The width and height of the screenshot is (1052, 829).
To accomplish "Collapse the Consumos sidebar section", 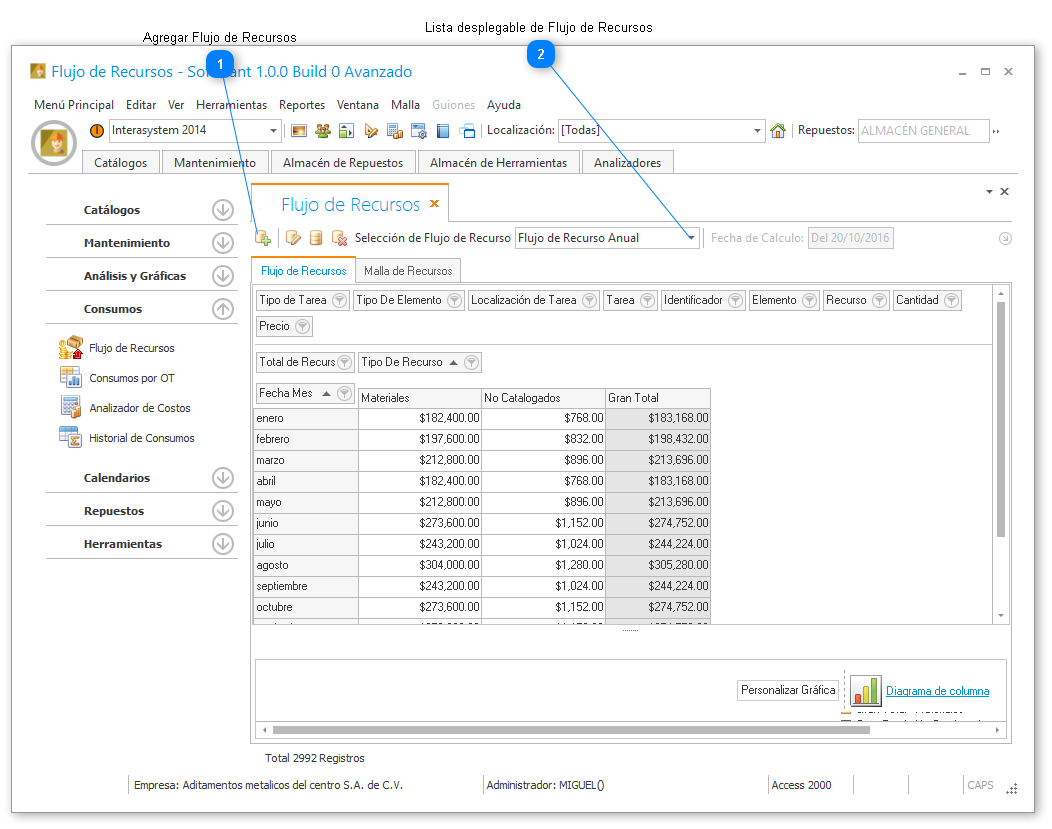I will (223, 309).
